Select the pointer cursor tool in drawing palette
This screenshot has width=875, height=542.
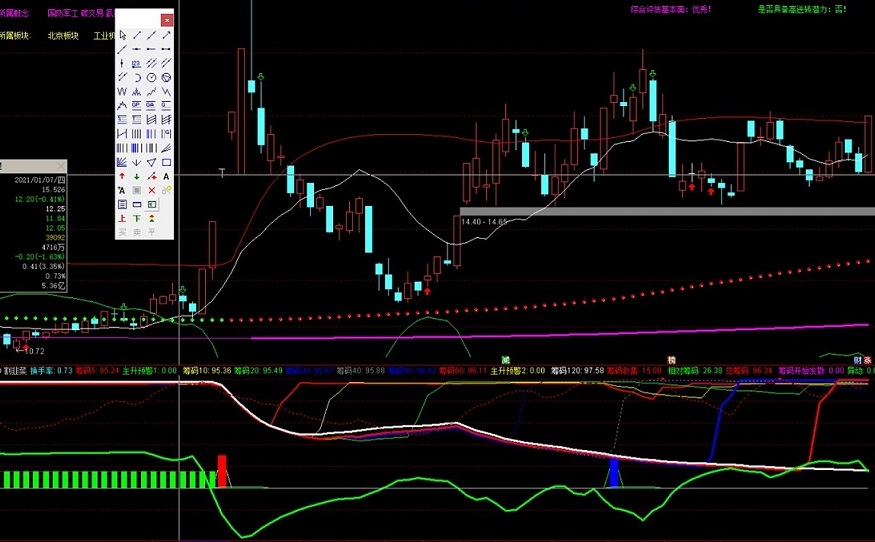122,35
